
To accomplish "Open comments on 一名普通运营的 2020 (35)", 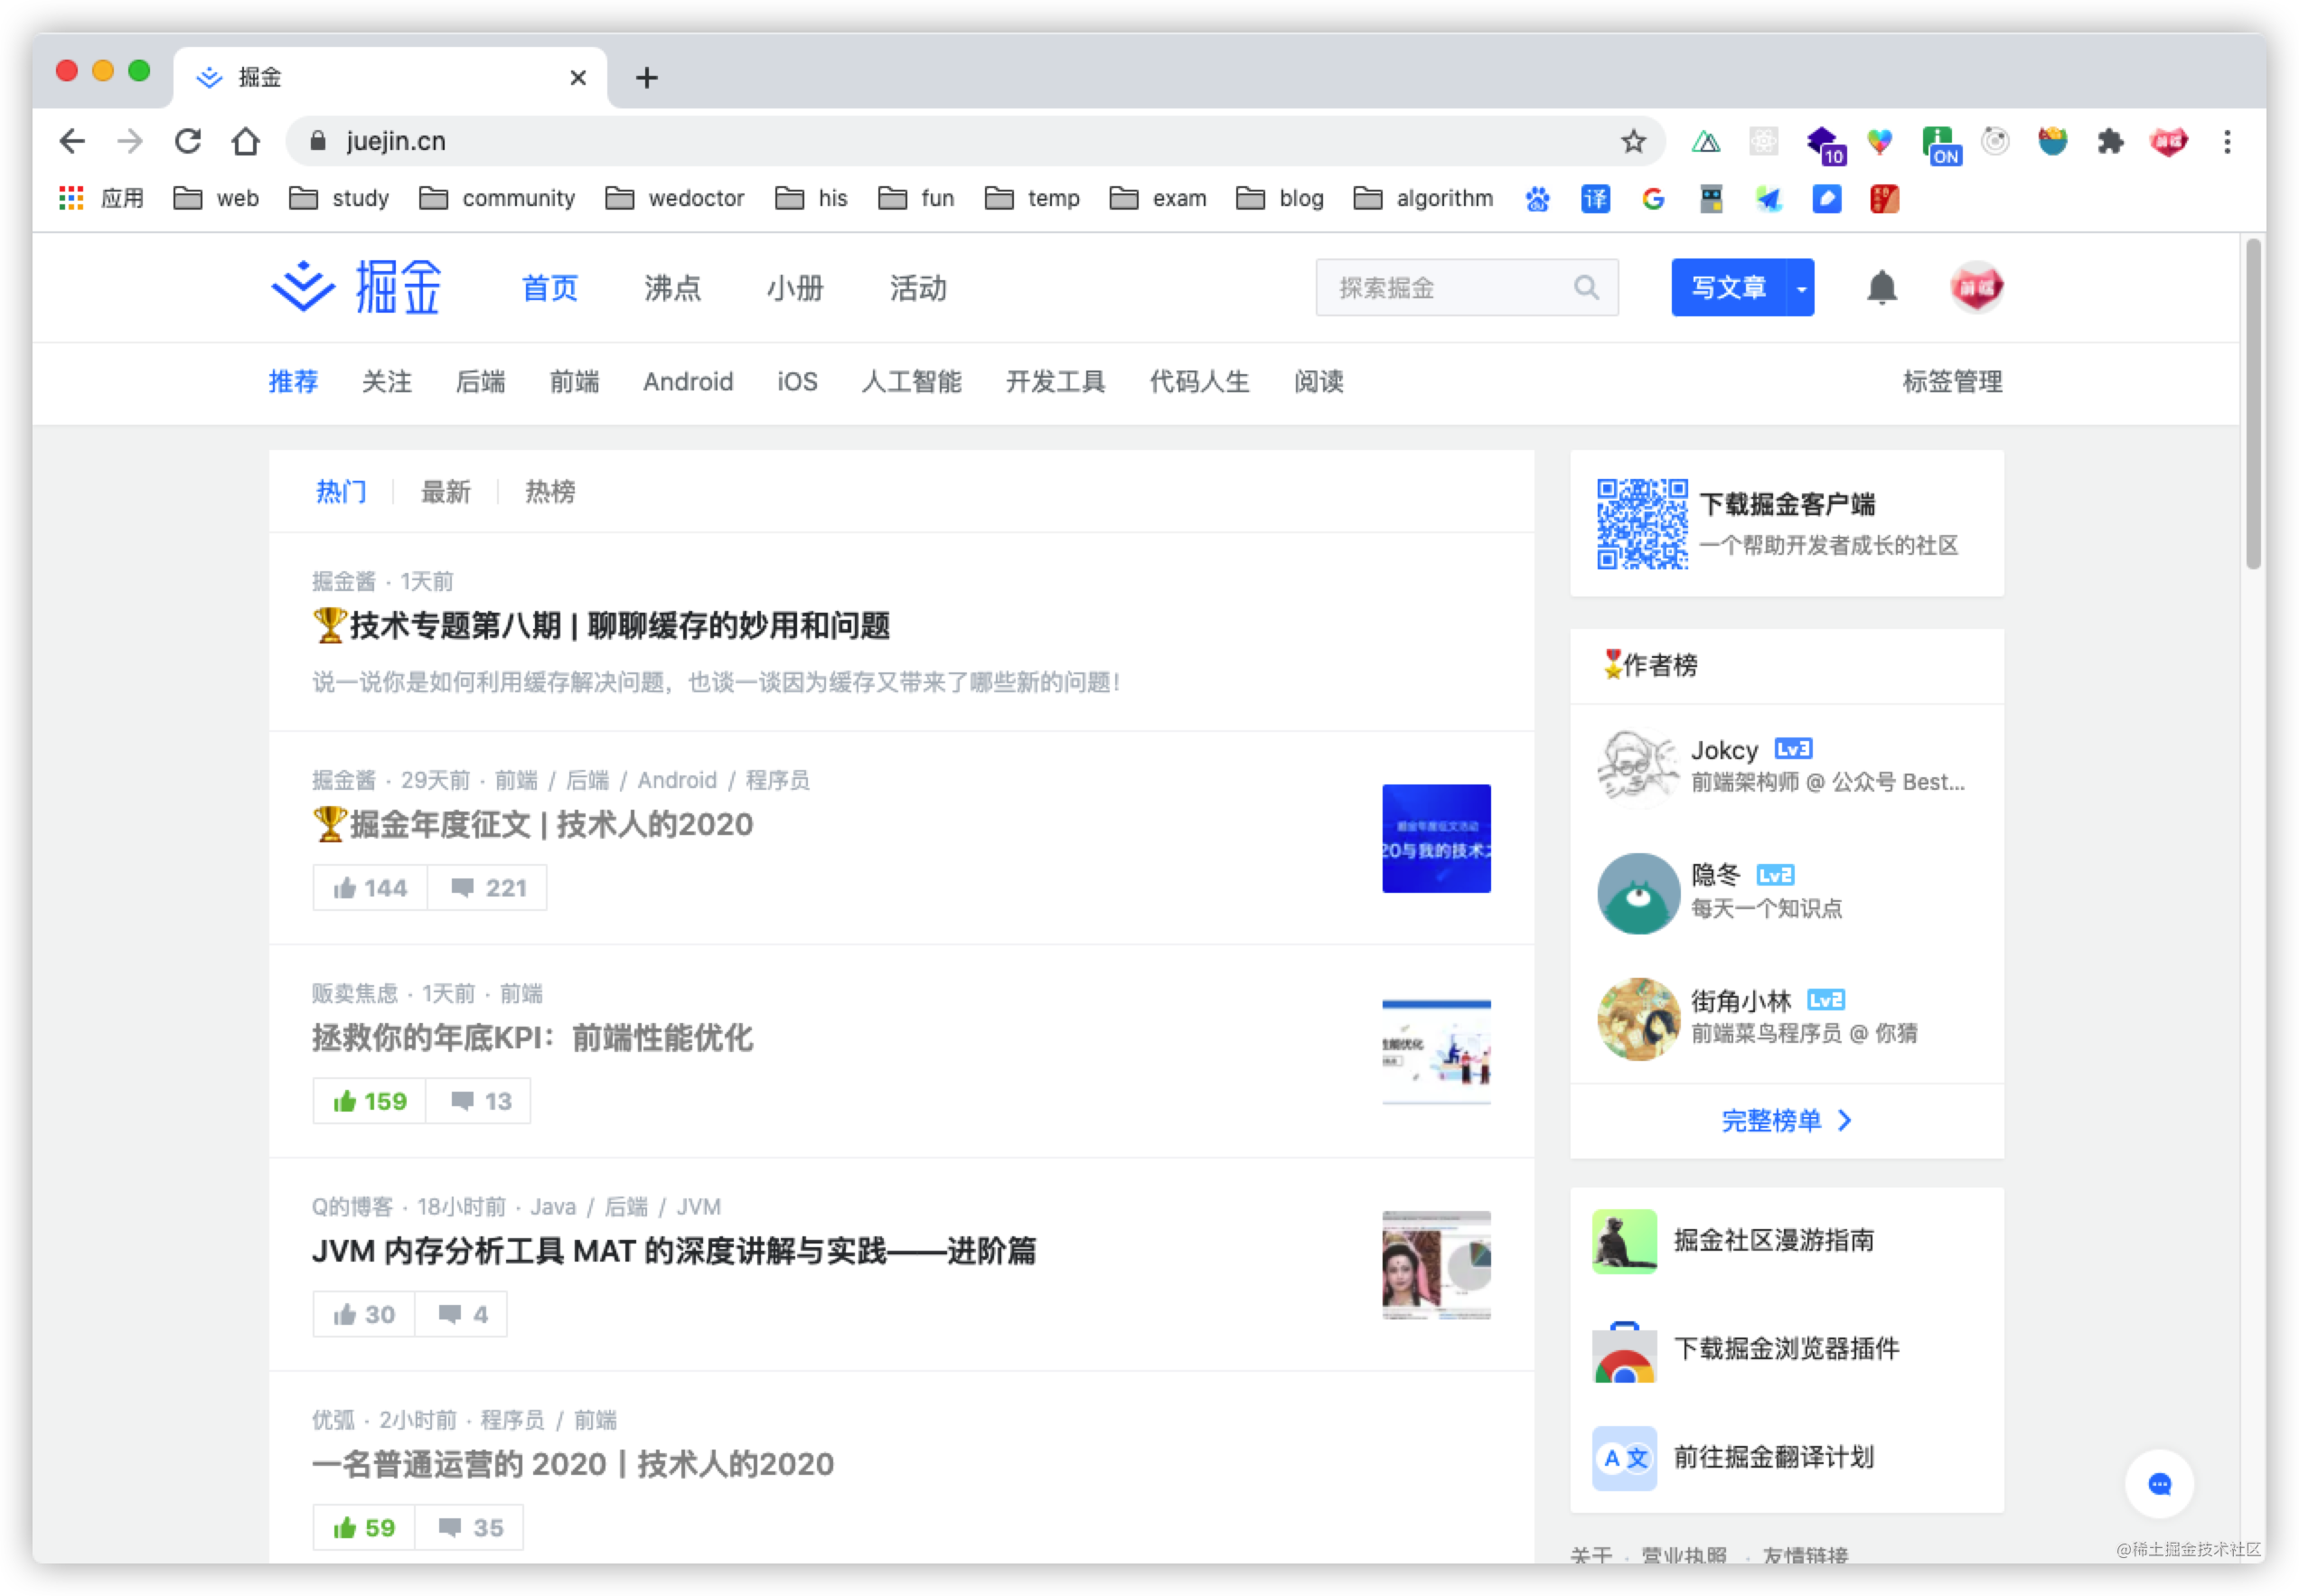I will 469,1527.
